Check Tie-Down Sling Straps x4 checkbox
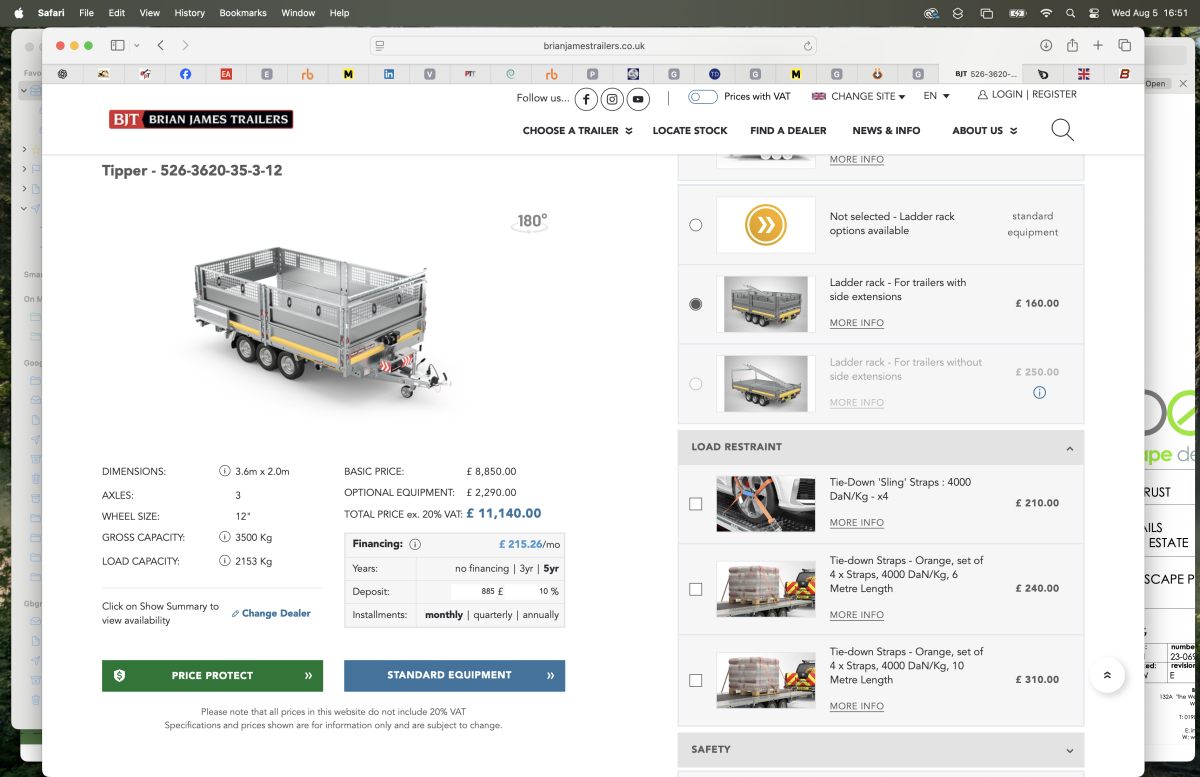Screen dimensions: 1200x777 696,504
